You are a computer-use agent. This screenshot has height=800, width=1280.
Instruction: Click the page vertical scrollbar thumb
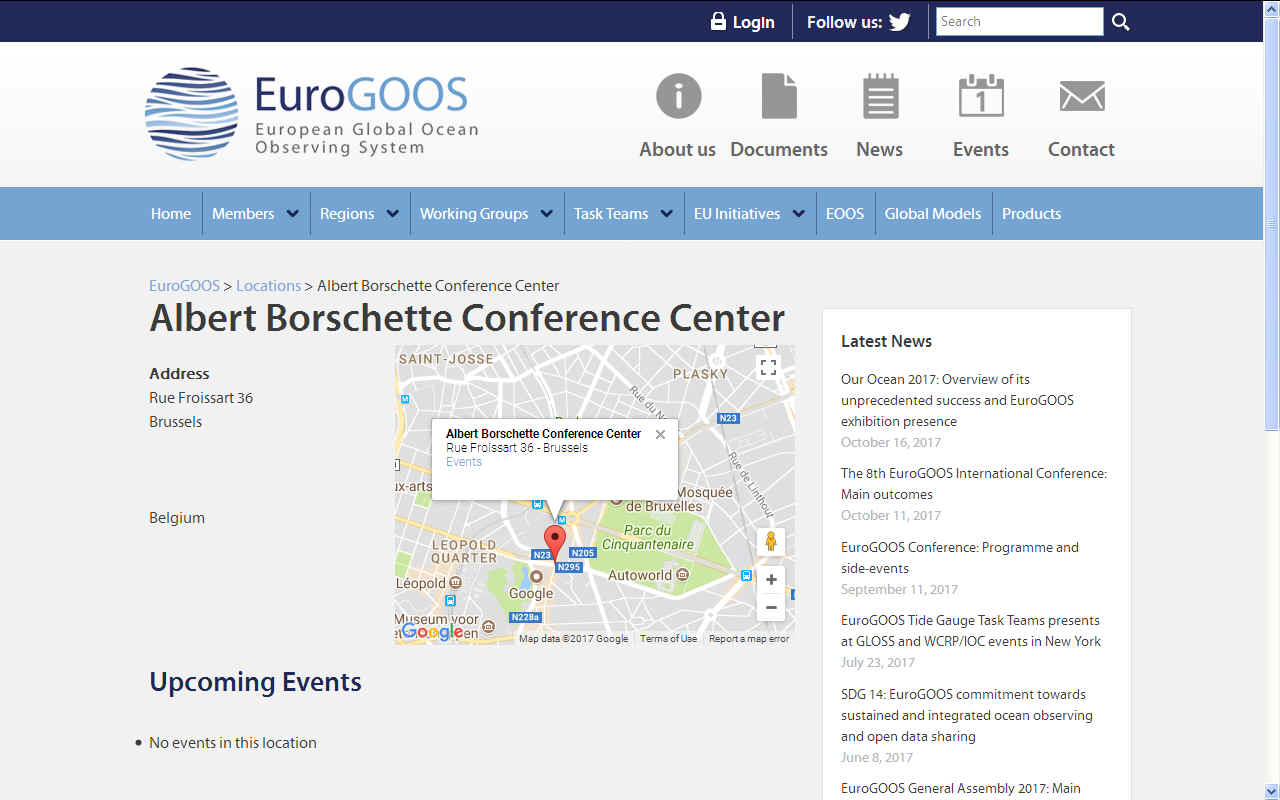pos(1271,225)
